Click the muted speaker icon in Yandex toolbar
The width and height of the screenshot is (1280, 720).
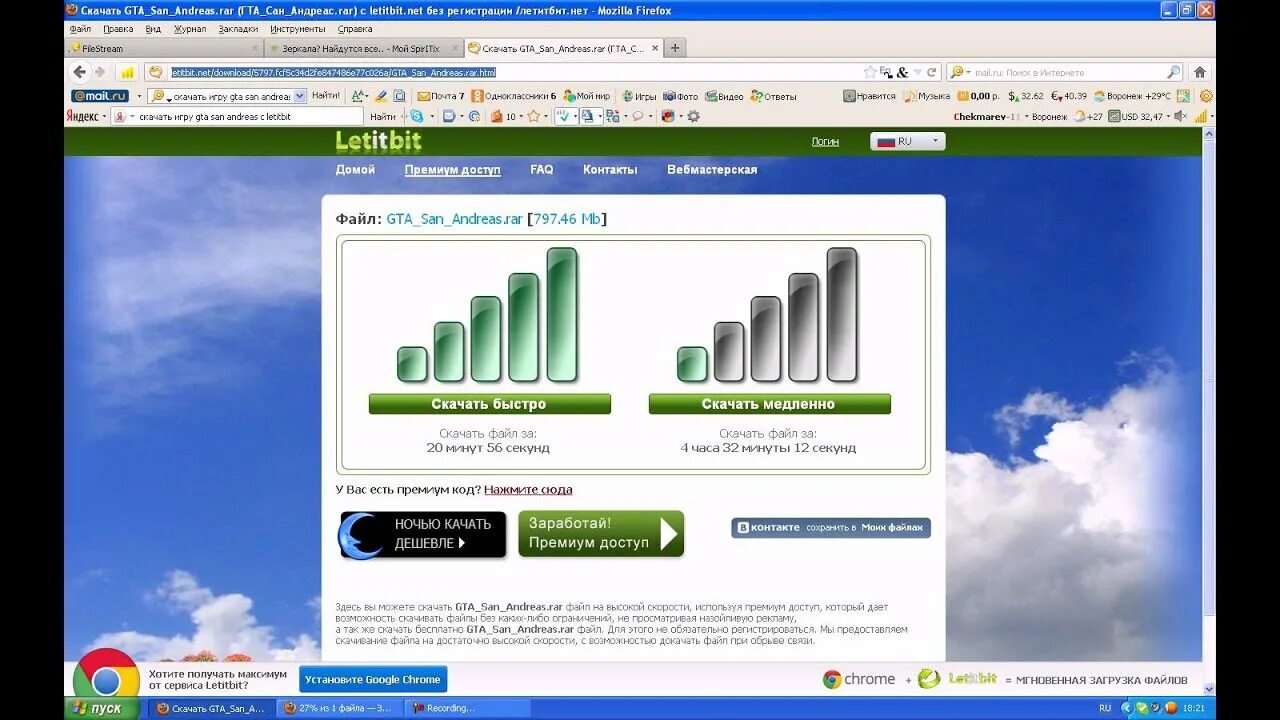(1181, 116)
